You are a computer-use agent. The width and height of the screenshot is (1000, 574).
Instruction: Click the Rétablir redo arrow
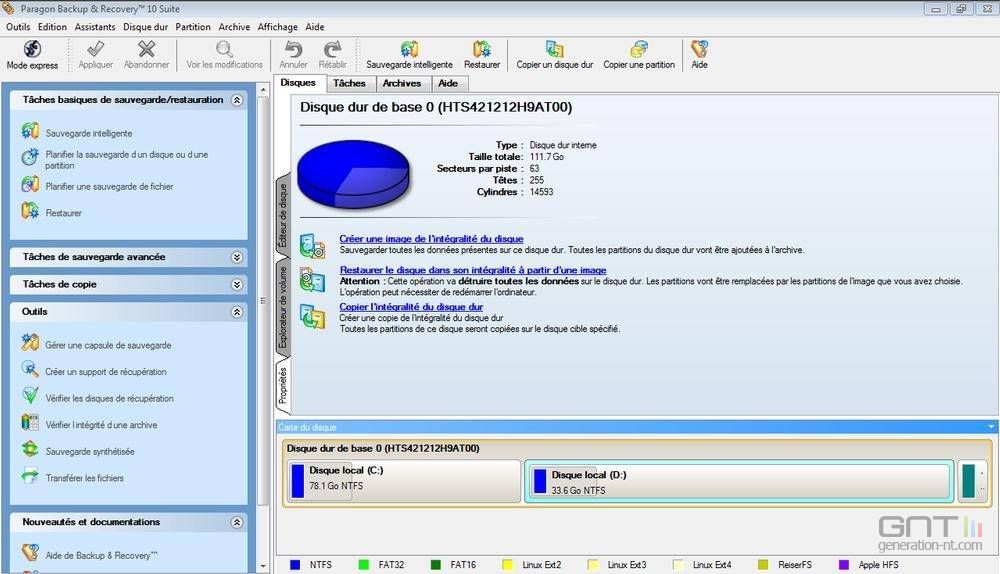point(332,49)
